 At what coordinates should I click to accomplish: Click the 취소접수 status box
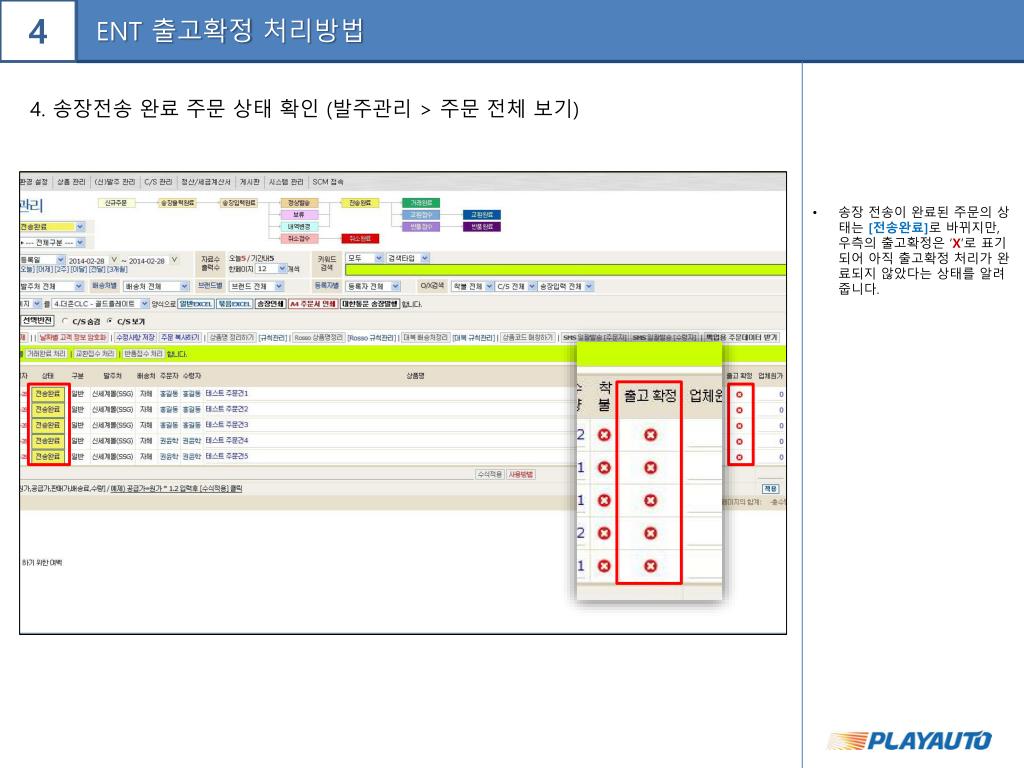[298, 238]
